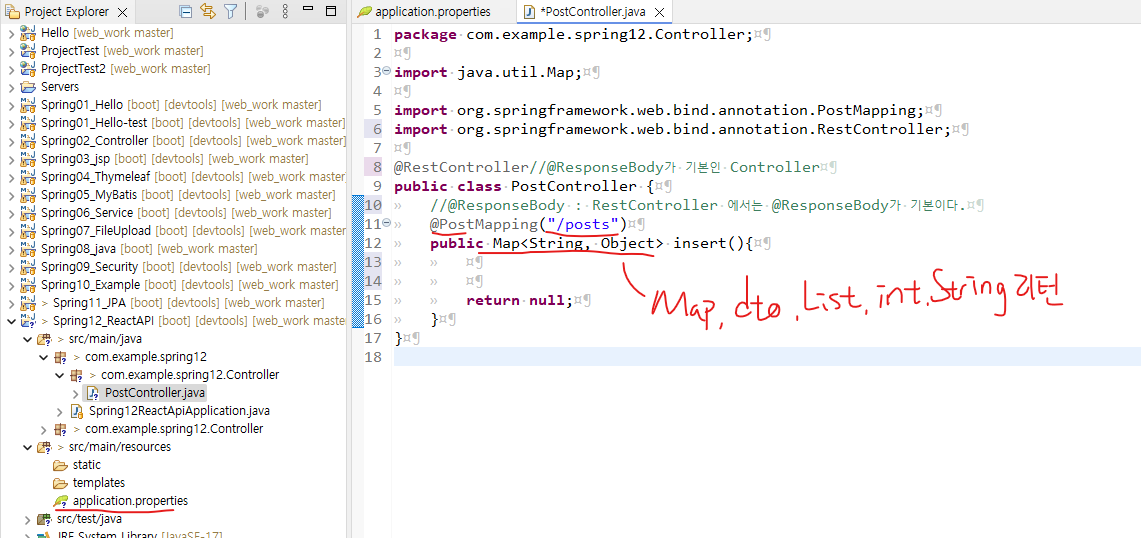Click the Hello project icon
Screen dimensions: 1141x538
point(28,33)
